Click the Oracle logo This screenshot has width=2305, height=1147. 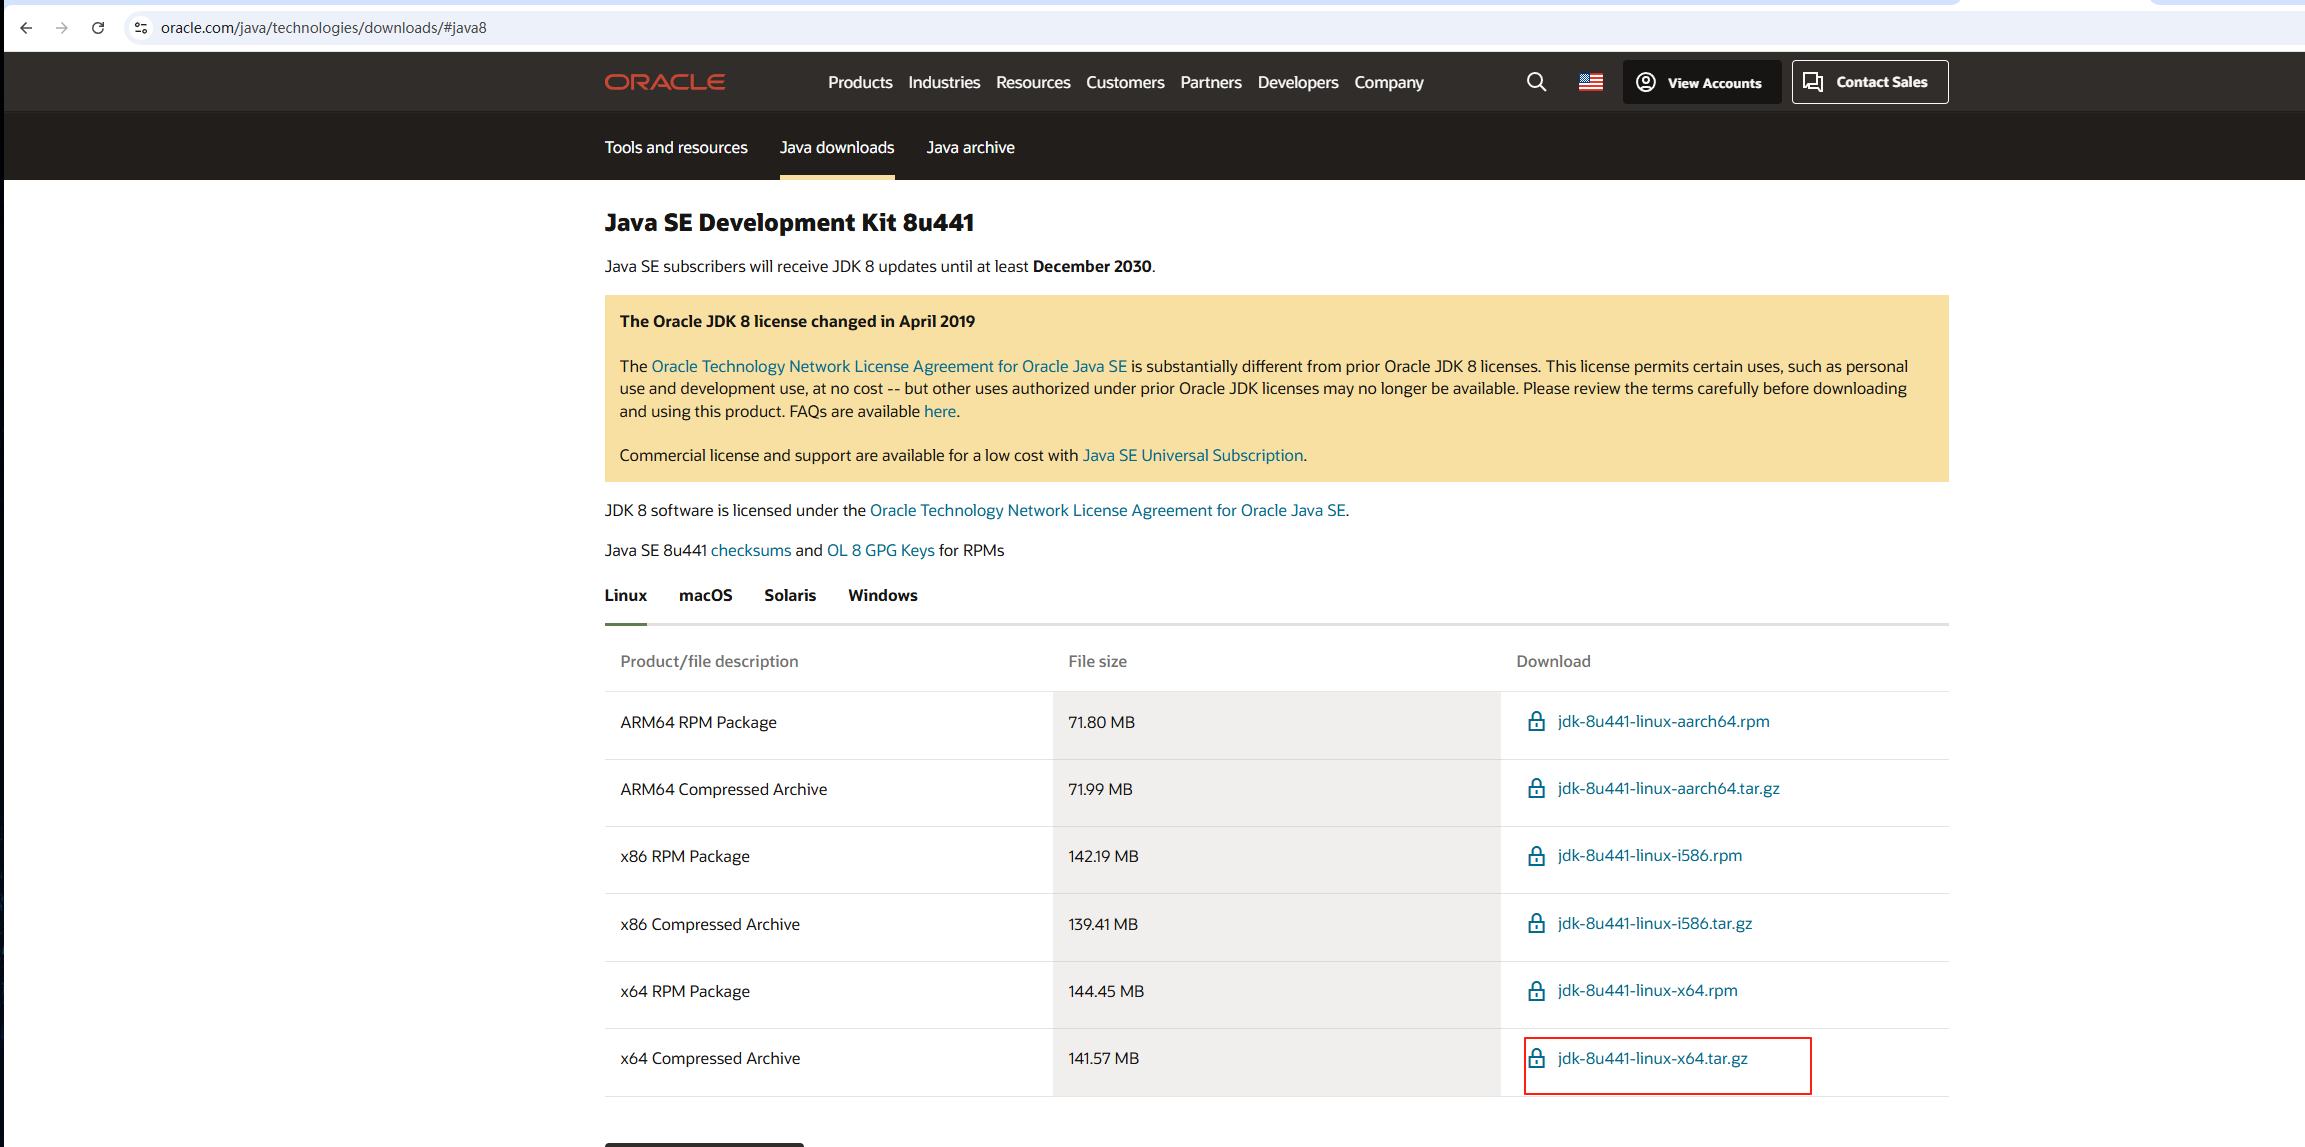point(664,82)
